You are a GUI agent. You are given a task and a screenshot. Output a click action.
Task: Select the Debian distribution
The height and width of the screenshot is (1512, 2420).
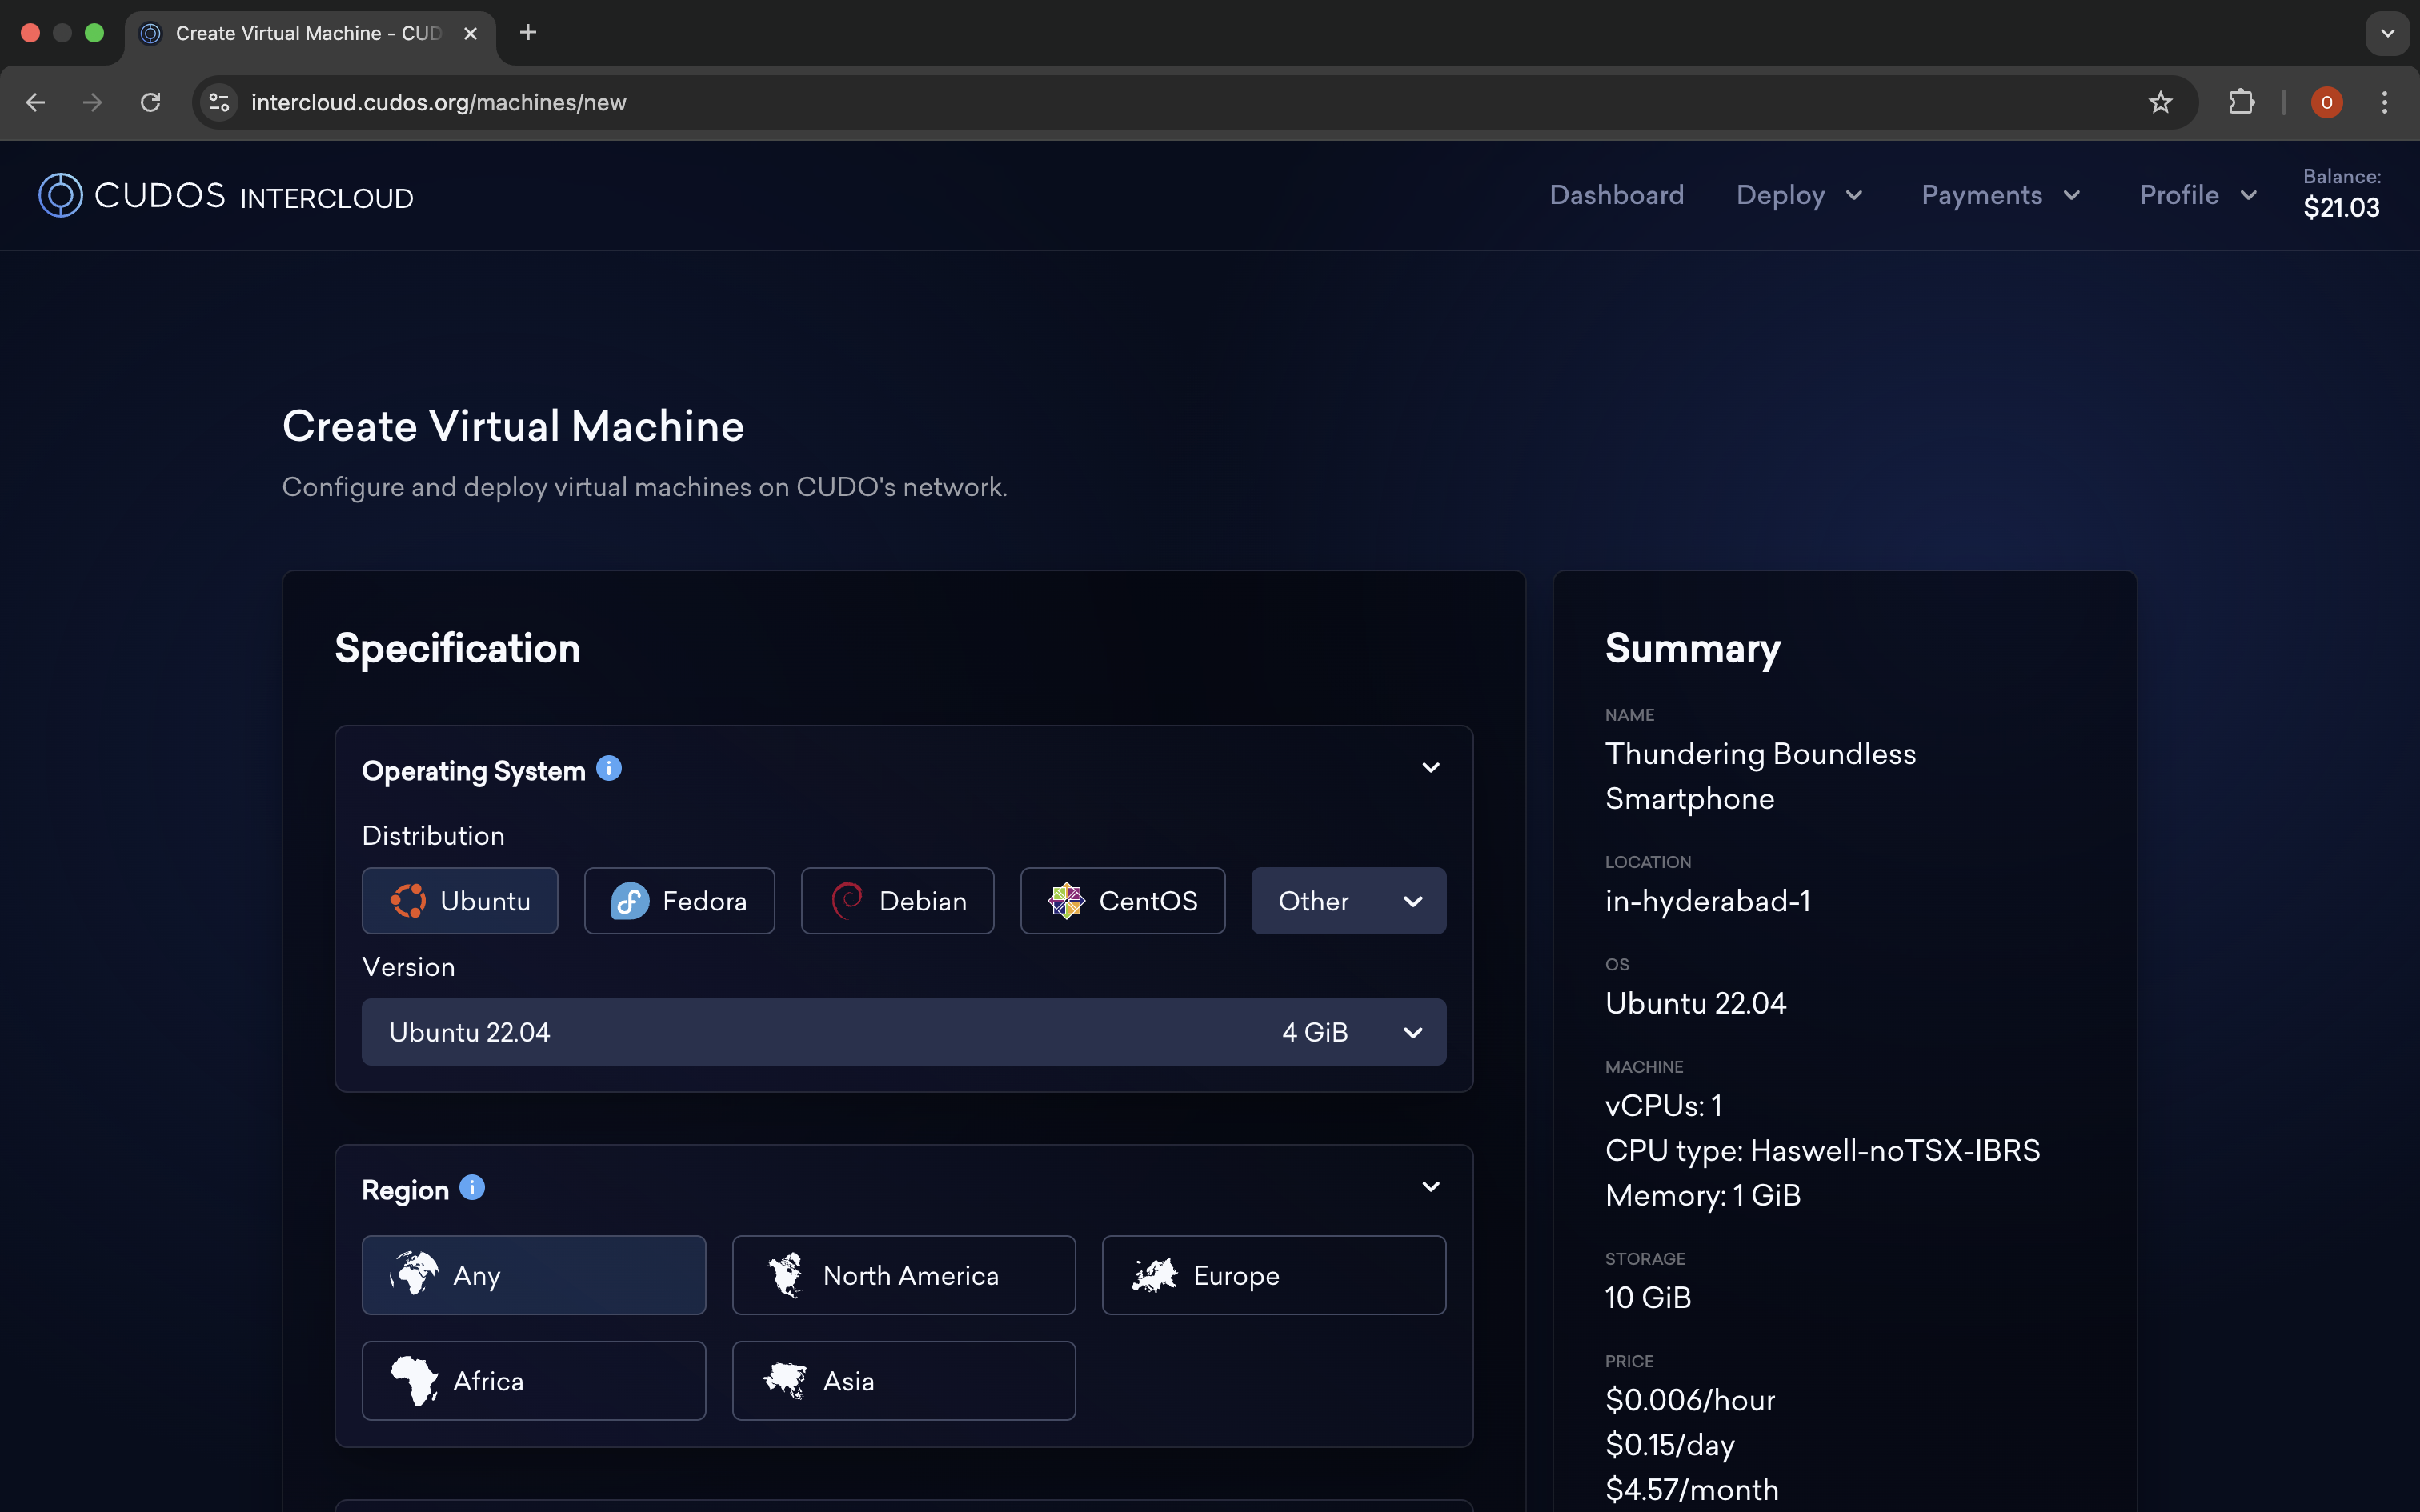[x=897, y=901]
